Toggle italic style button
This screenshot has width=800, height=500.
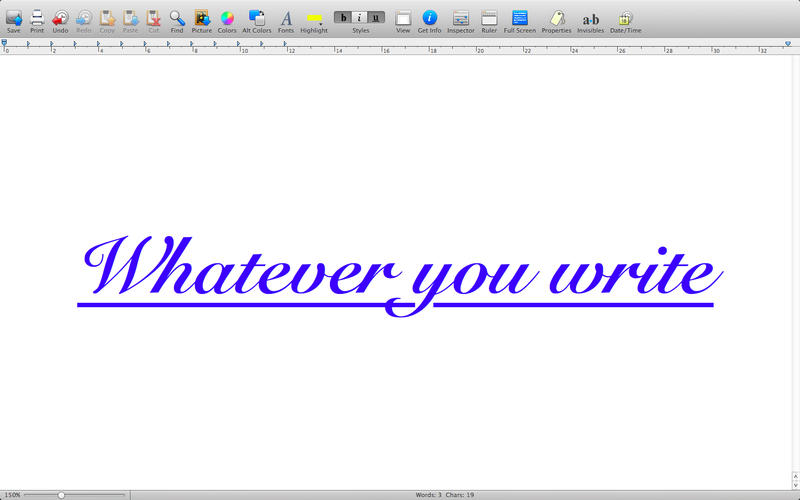(x=360, y=17)
